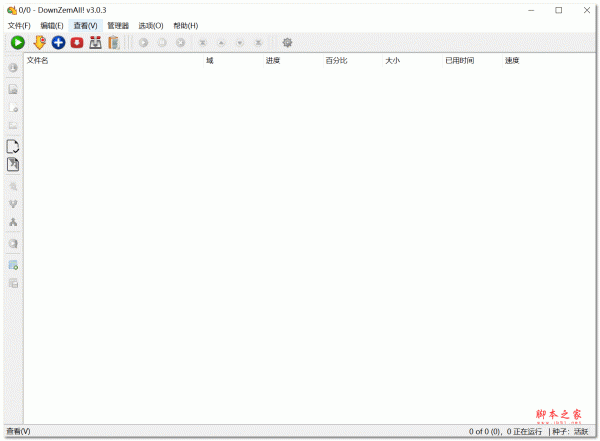Click the greyed circular disc sidebar icon
This screenshot has width=600, height=441.
tap(13, 243)
